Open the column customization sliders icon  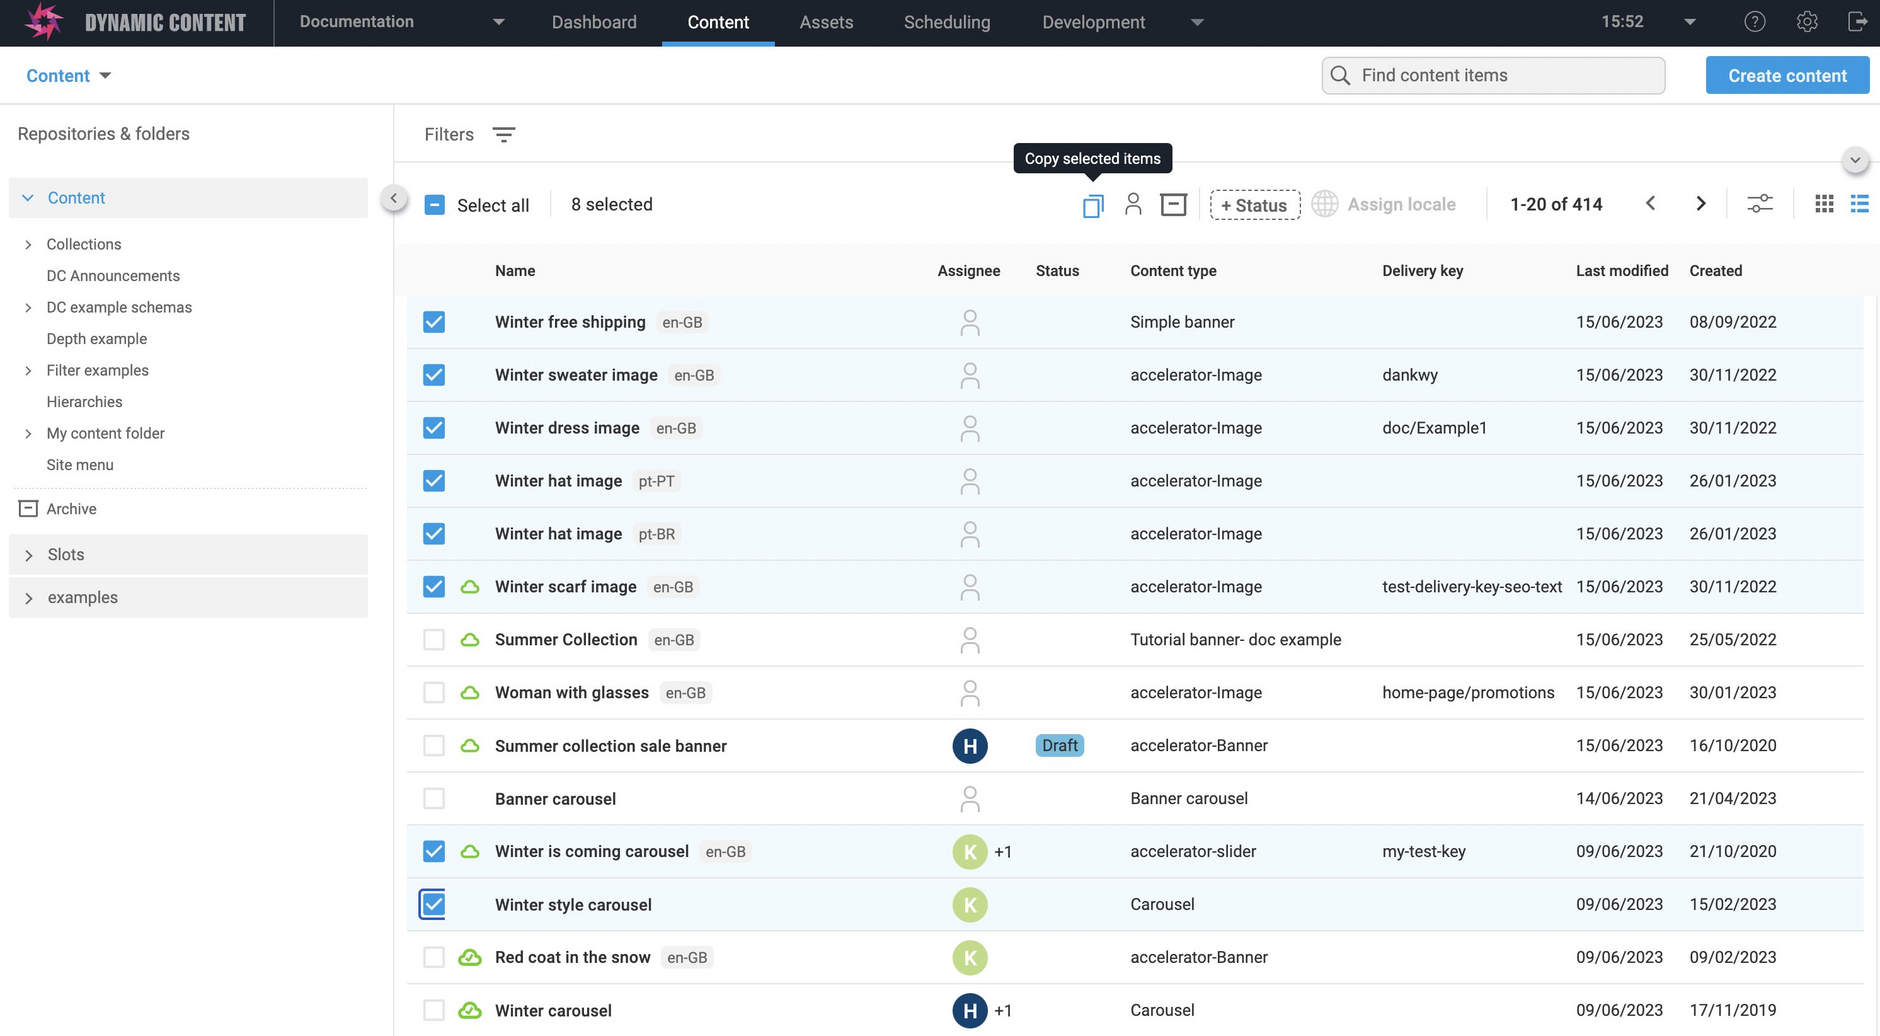(x=1760, y=204)
